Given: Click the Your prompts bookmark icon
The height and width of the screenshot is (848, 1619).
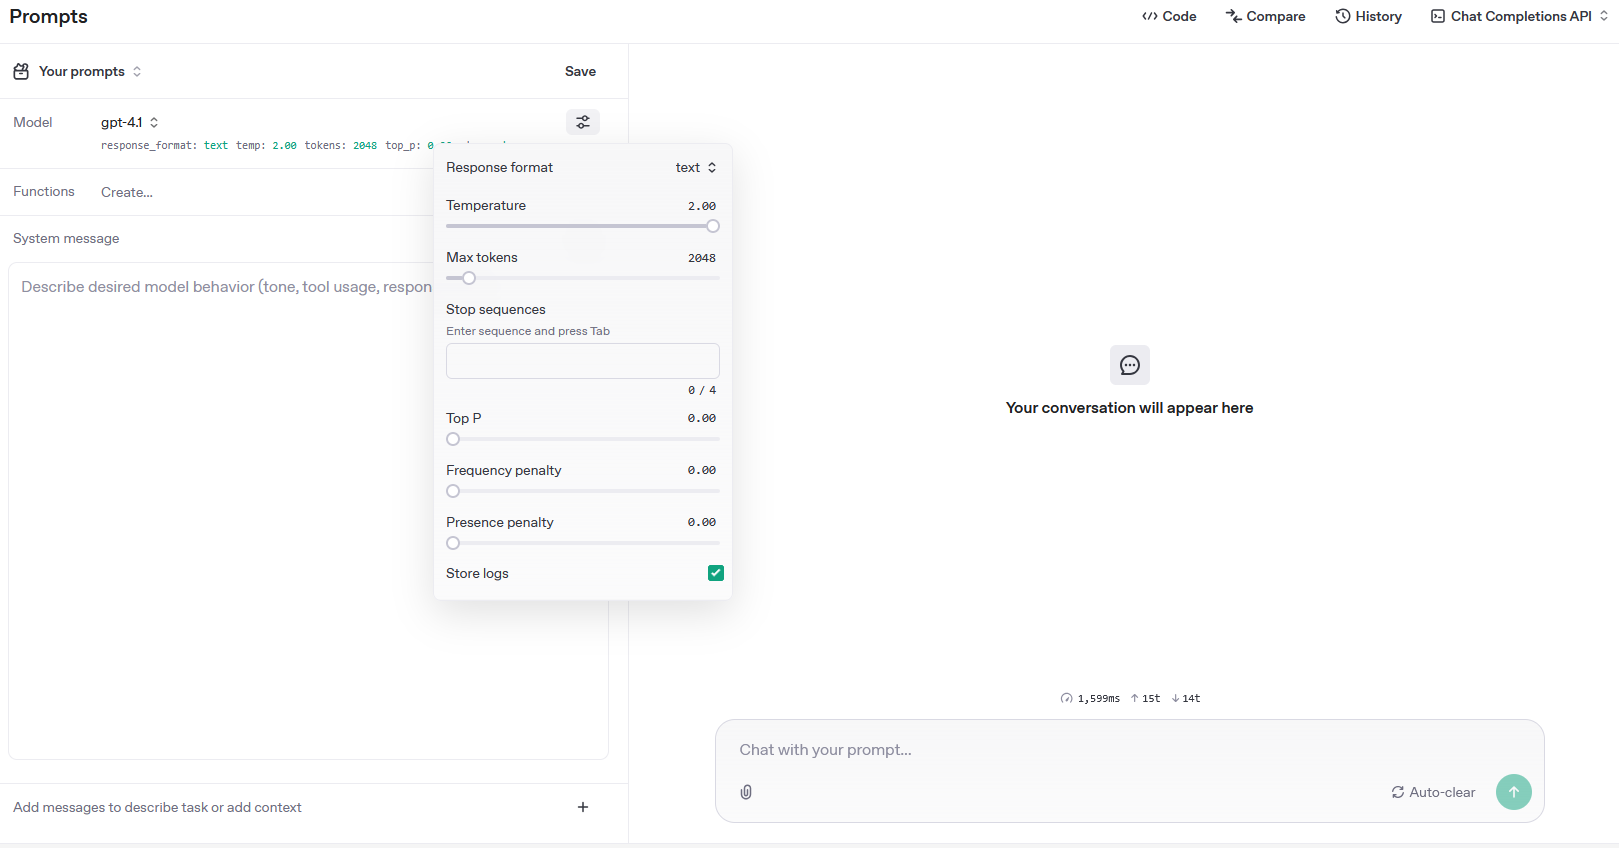Looking at the screenshot, I should [21, 71].
